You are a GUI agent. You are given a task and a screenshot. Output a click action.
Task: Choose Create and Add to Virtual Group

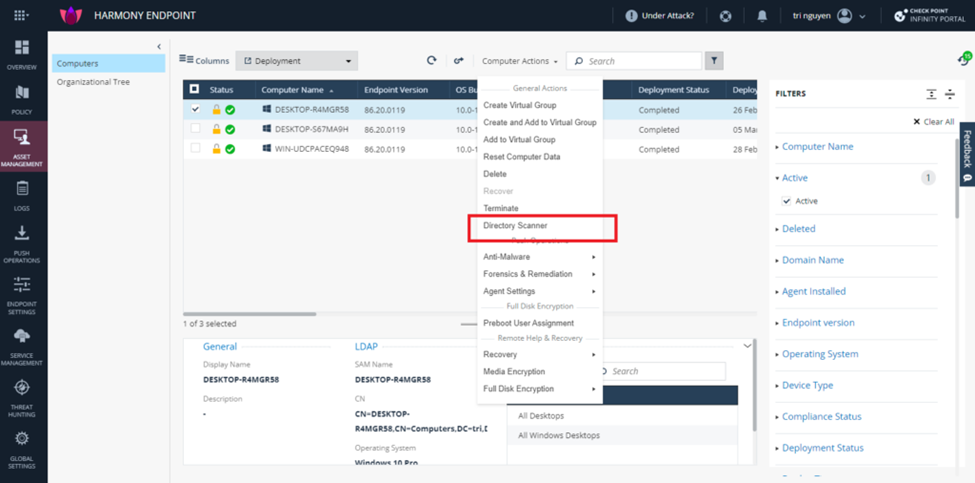(540, 122)
